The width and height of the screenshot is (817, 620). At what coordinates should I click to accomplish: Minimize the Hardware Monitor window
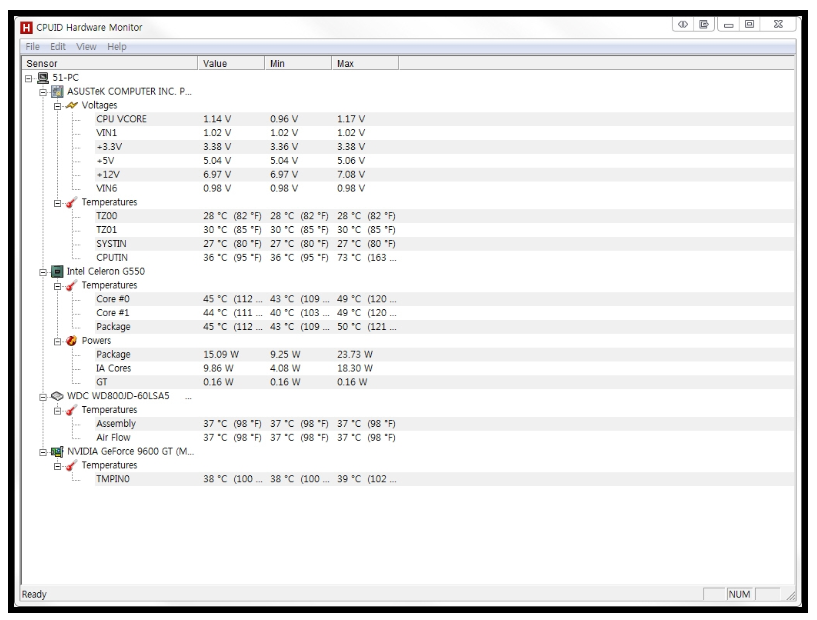pyautogui.click(x=728, y=24)
